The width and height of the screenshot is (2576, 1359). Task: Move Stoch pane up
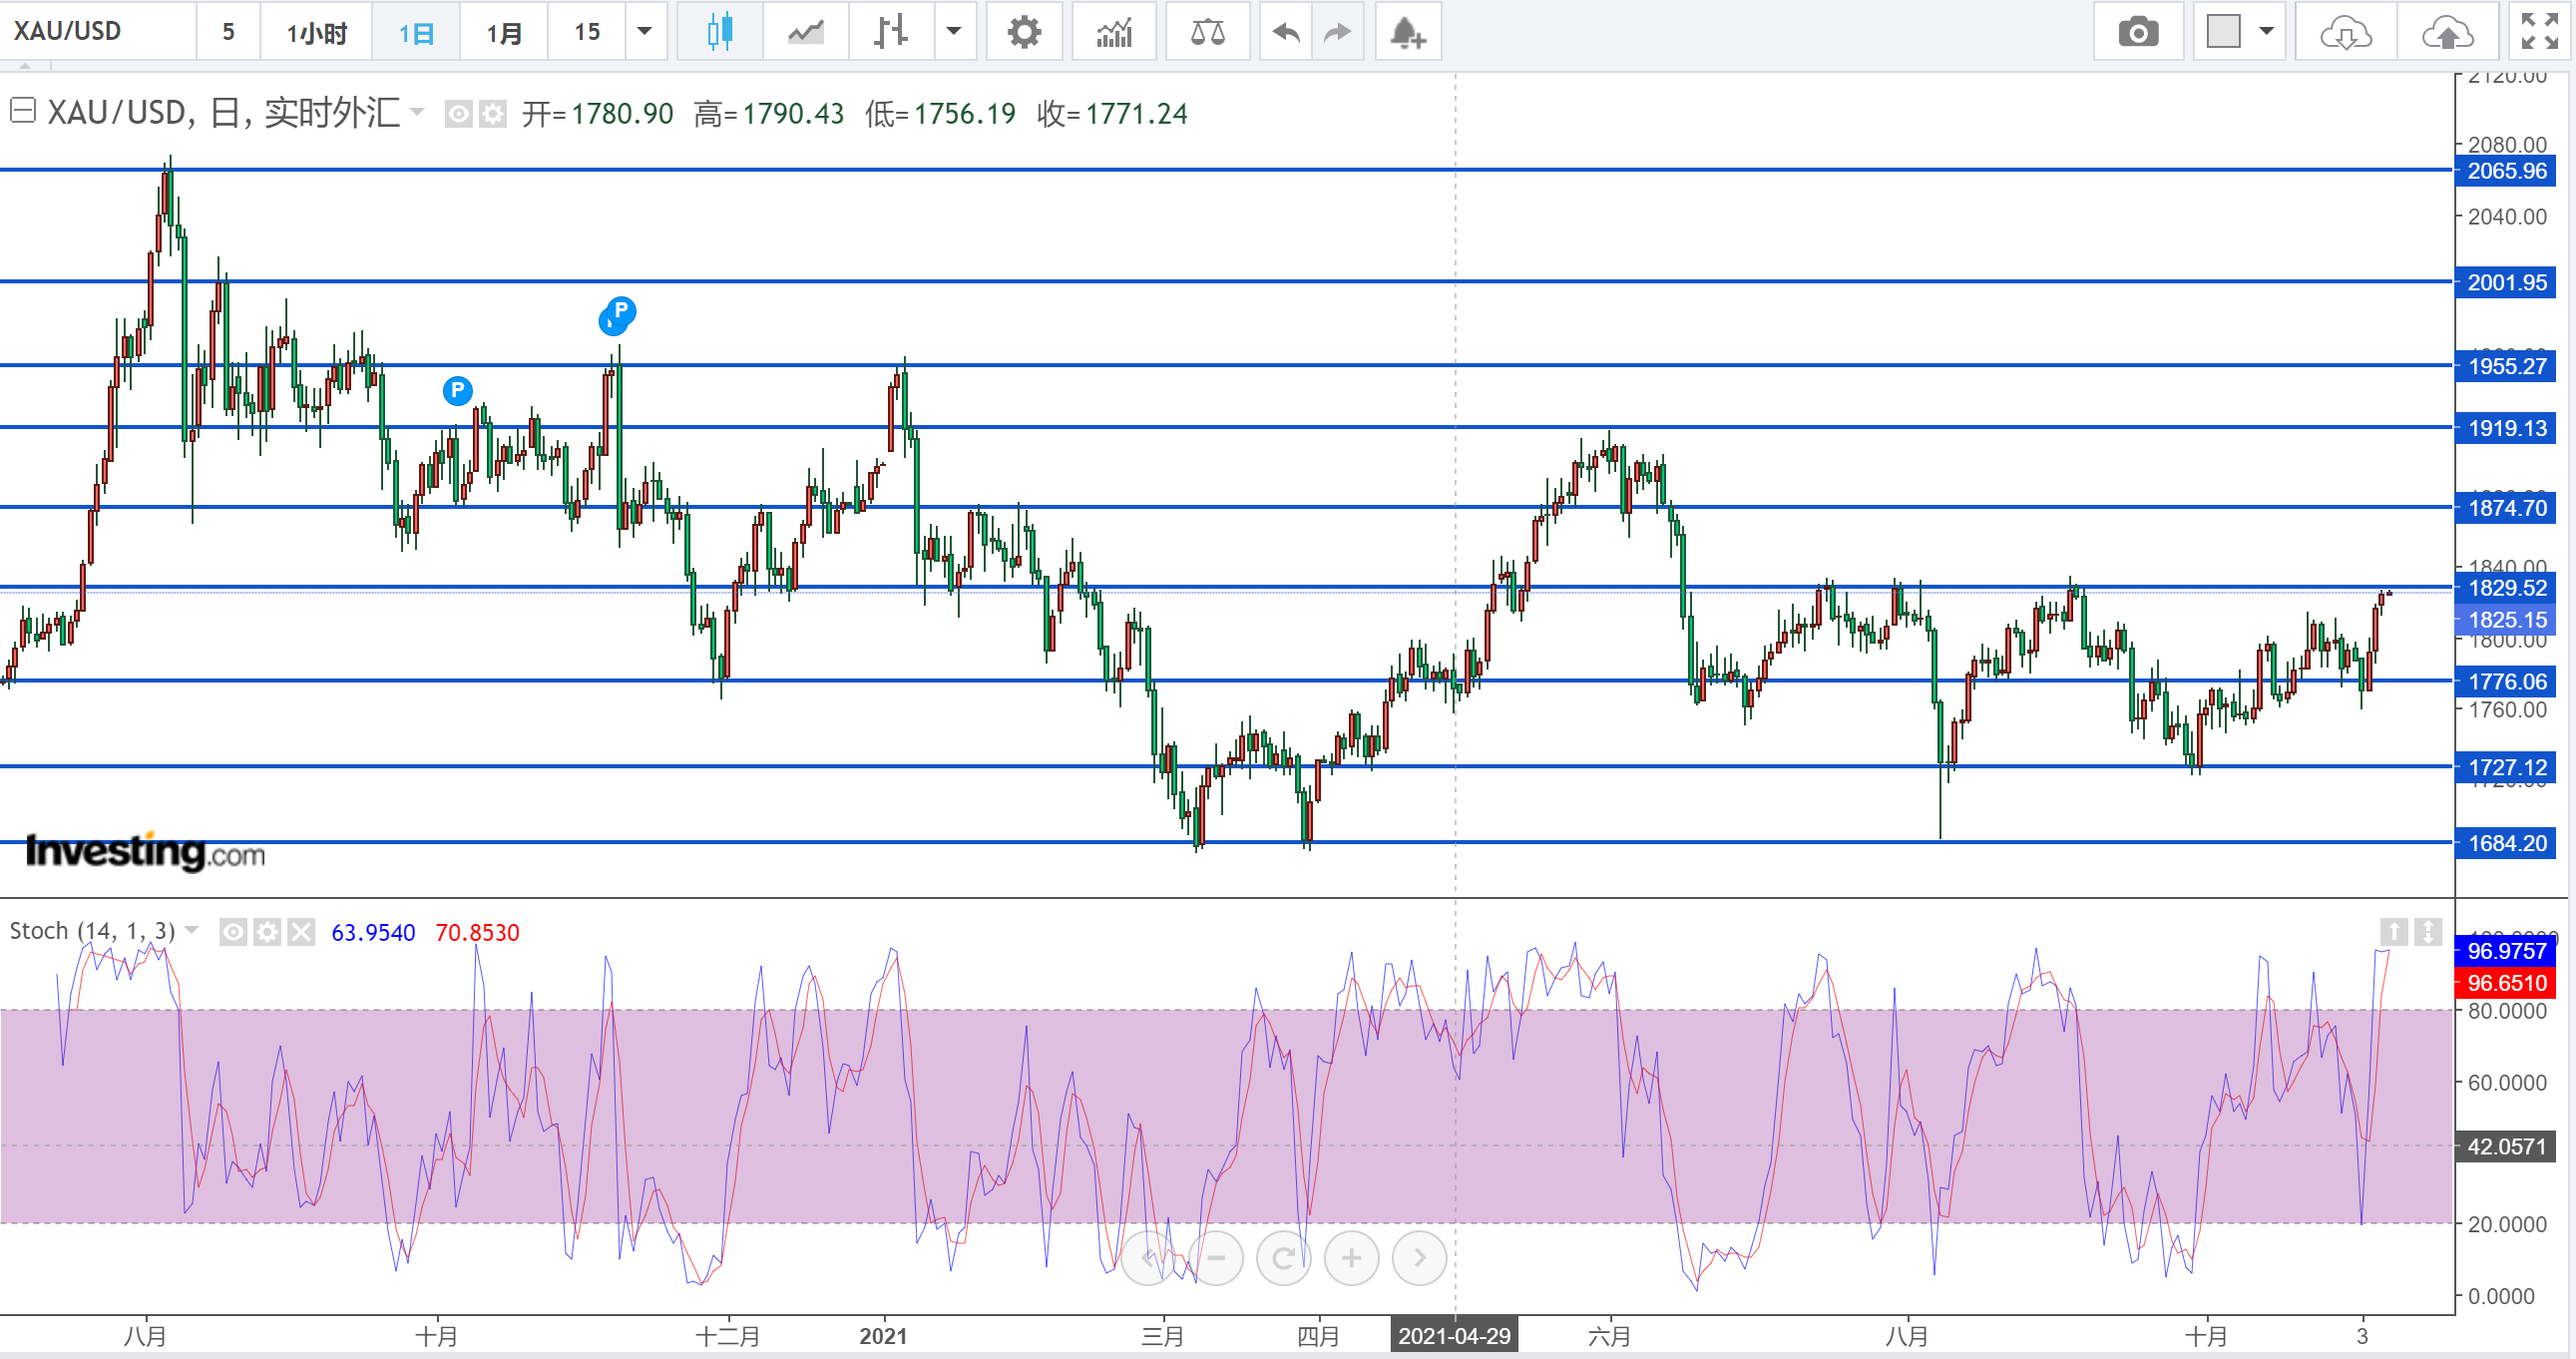pyautogui.click(x=2393, y=932)
